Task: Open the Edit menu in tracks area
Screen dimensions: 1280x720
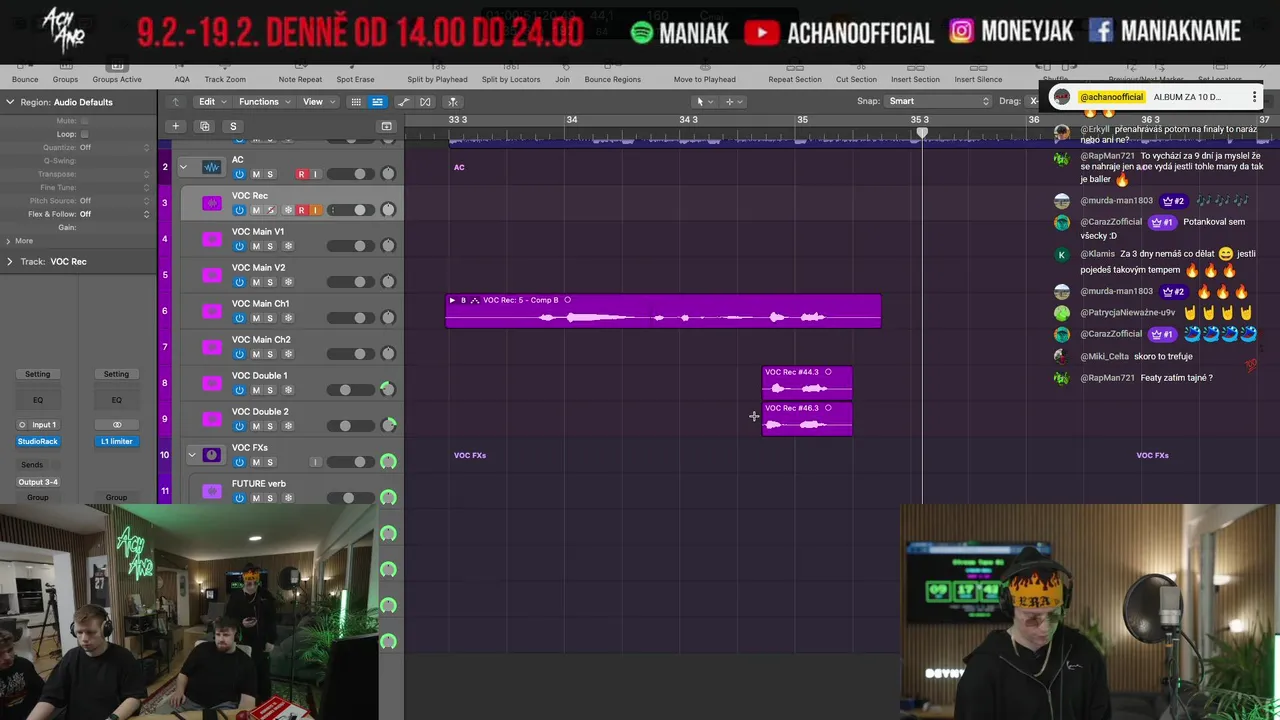Action: tap(212, 102)
